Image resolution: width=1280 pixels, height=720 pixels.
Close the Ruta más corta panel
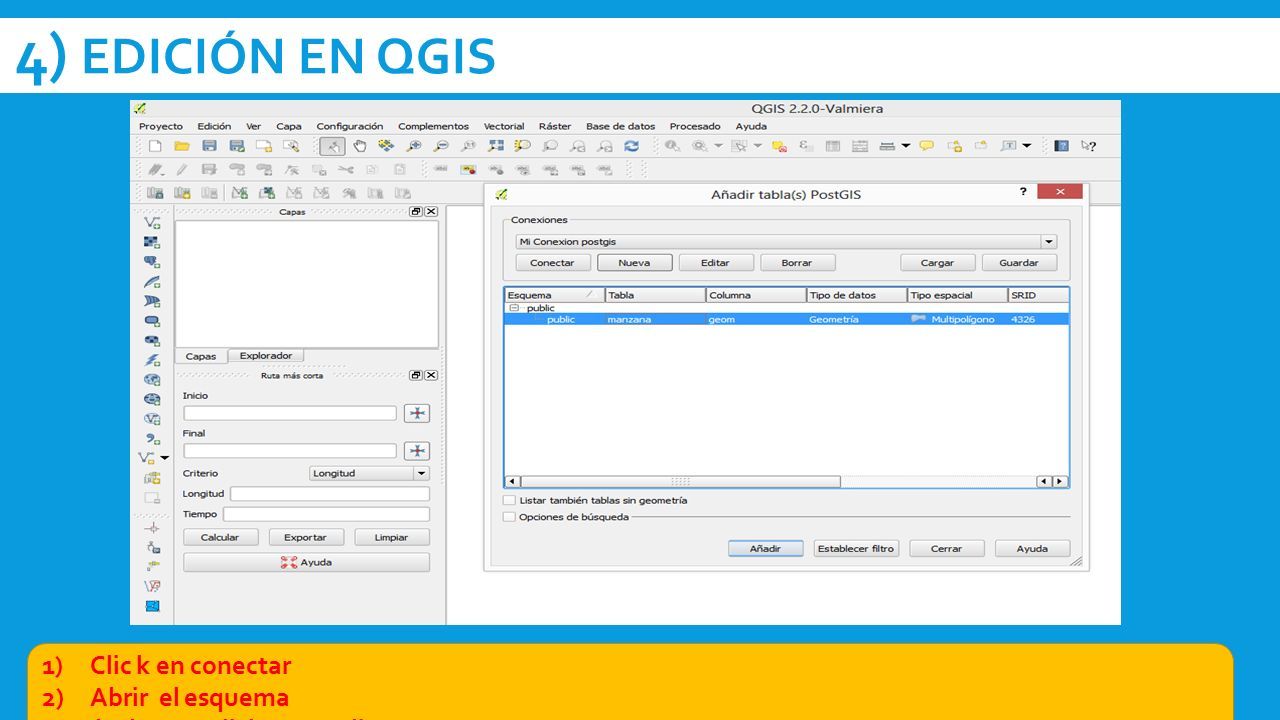[x=431, y=375]
